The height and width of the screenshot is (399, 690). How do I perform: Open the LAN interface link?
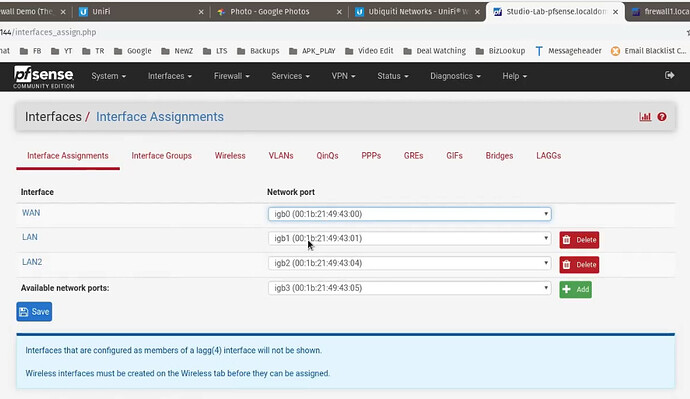29,237
